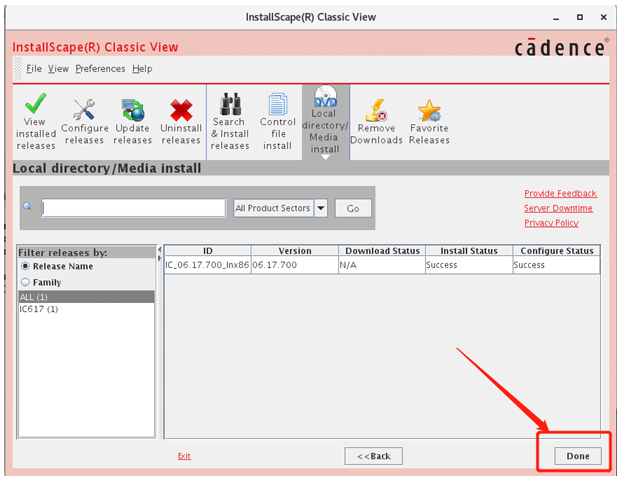Select the Family filter radio button

tap(26, 282)
